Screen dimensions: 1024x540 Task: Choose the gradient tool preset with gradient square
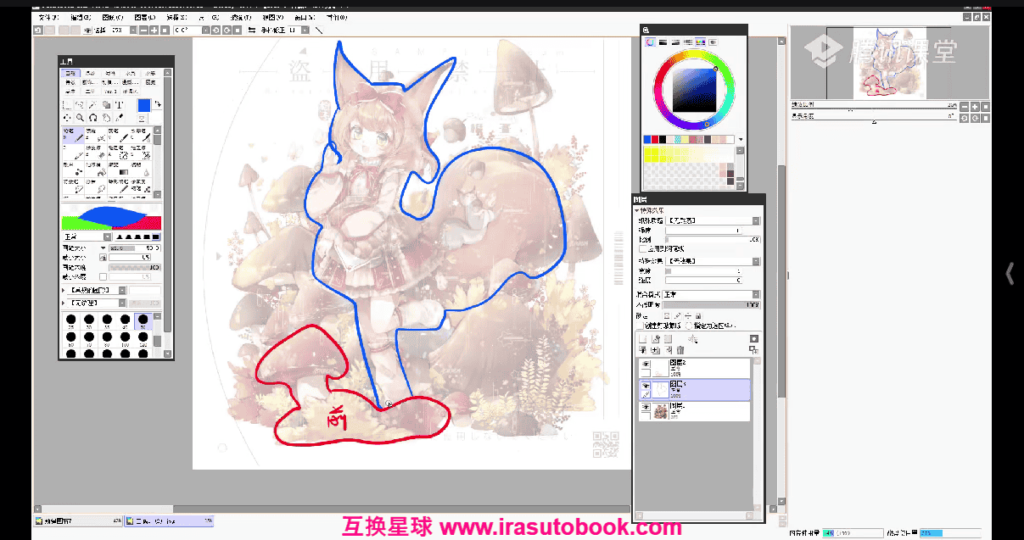click(118, 168)
